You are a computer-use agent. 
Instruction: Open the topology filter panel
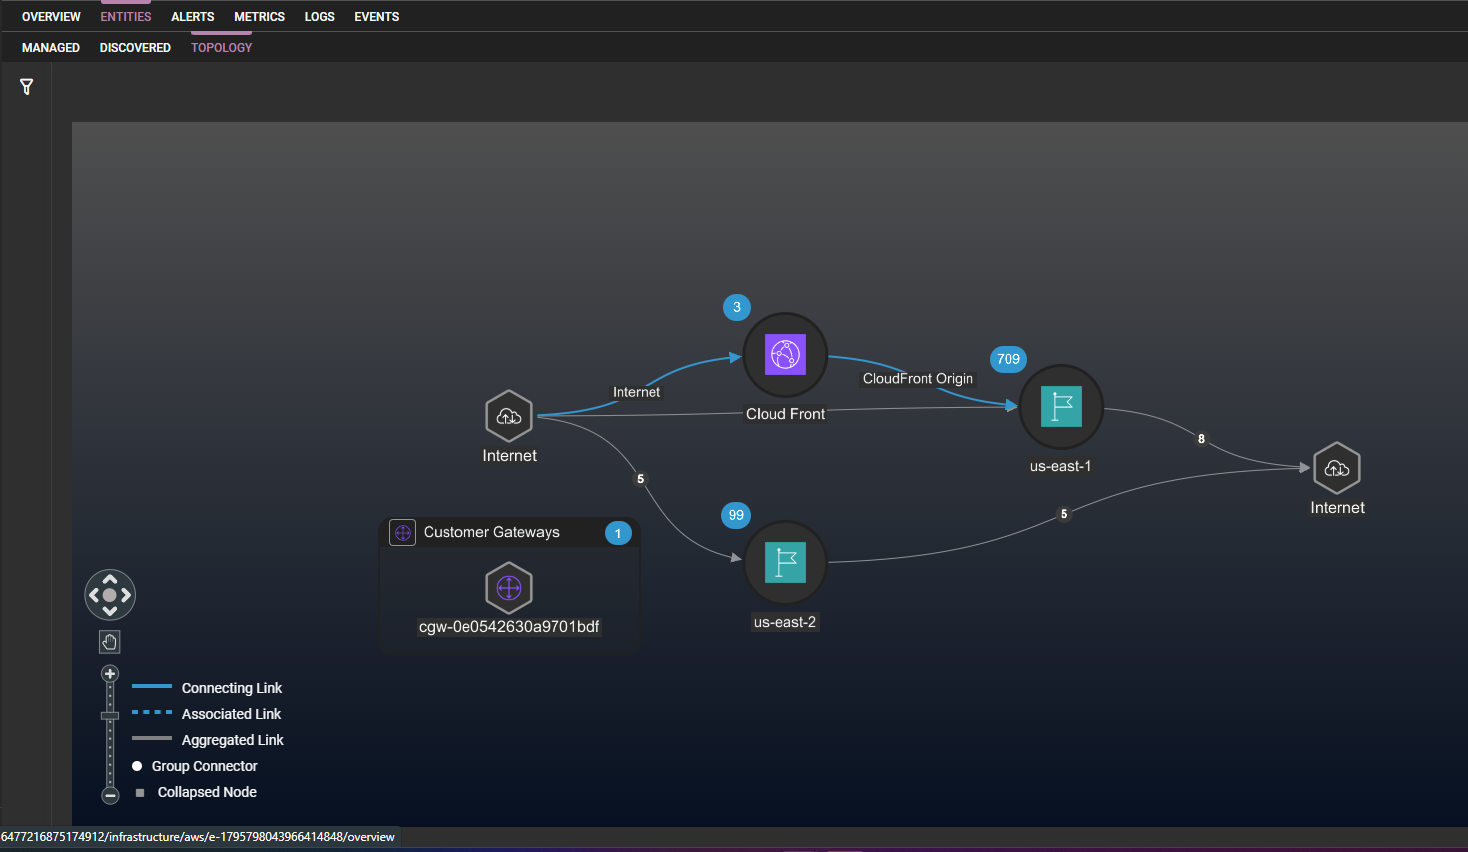(x=26, y=86)
